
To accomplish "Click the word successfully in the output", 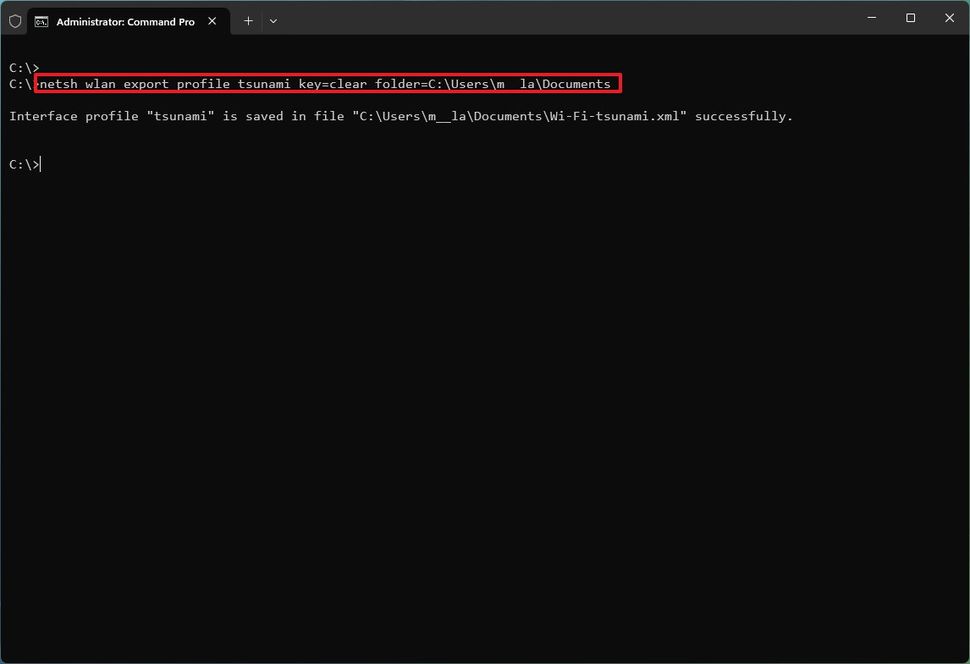I will pyautogui.click(x=743, y=116).
